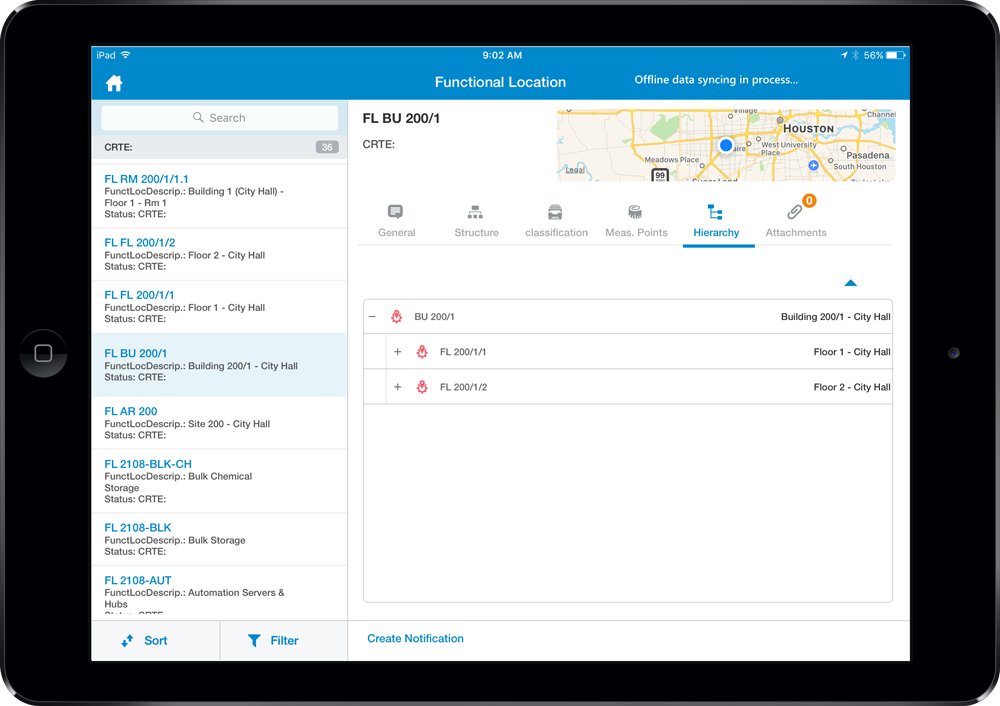Open FL AR 200 list item
Viewport: 1000px width, 706px height.
219,423
